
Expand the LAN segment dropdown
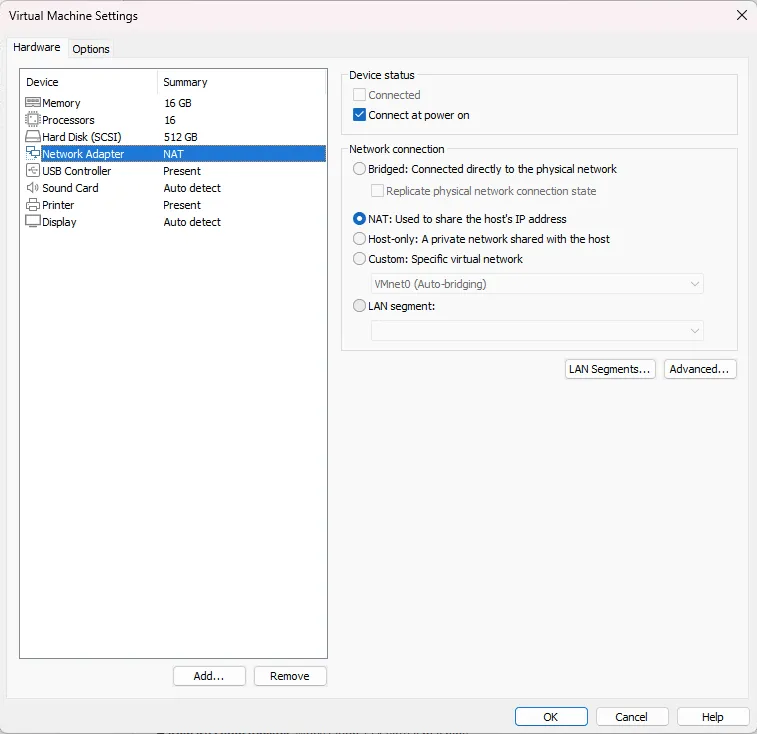click(537, 331)
